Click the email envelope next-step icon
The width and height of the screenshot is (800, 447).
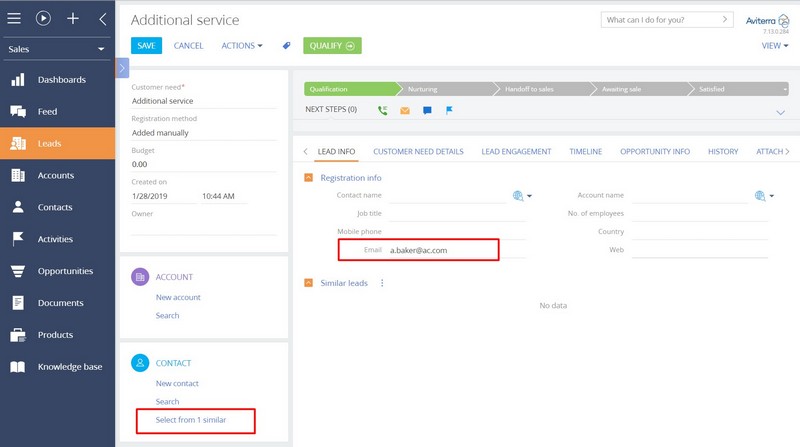coord(405,110)
